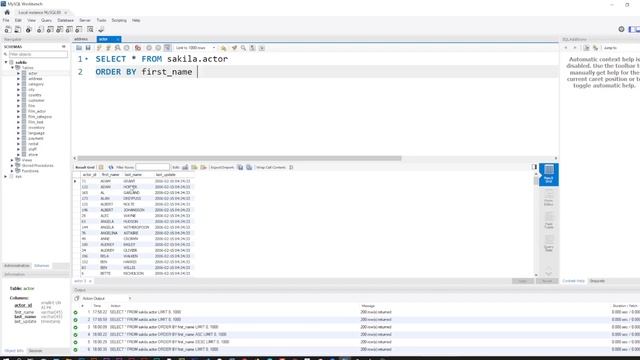Toggle the autocommit mode button
640x360 pixels.
point(167,48)
